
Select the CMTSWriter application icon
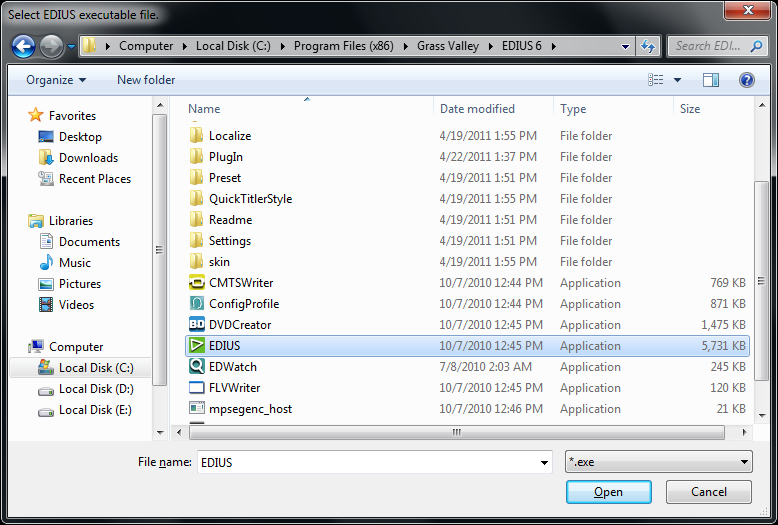pyautogui.click(x=196, y=283)
